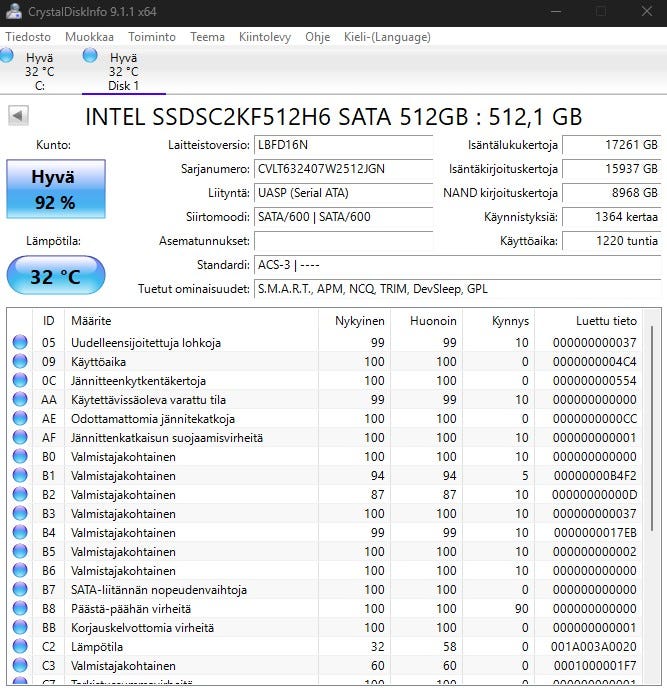
Task: Open the Teema menu
Action: [x=207, y=37]
